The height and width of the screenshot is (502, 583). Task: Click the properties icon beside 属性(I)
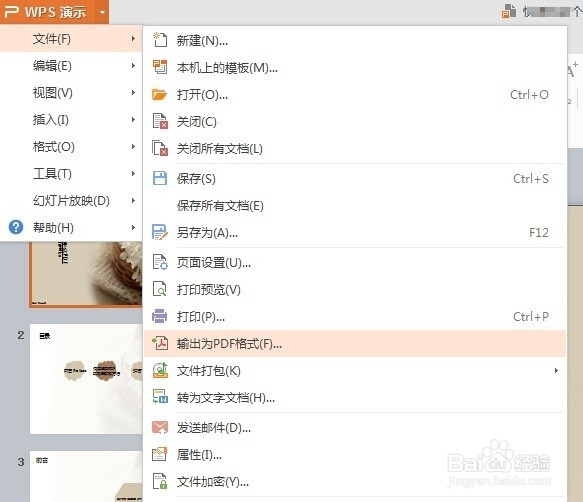tap(160, 454)
